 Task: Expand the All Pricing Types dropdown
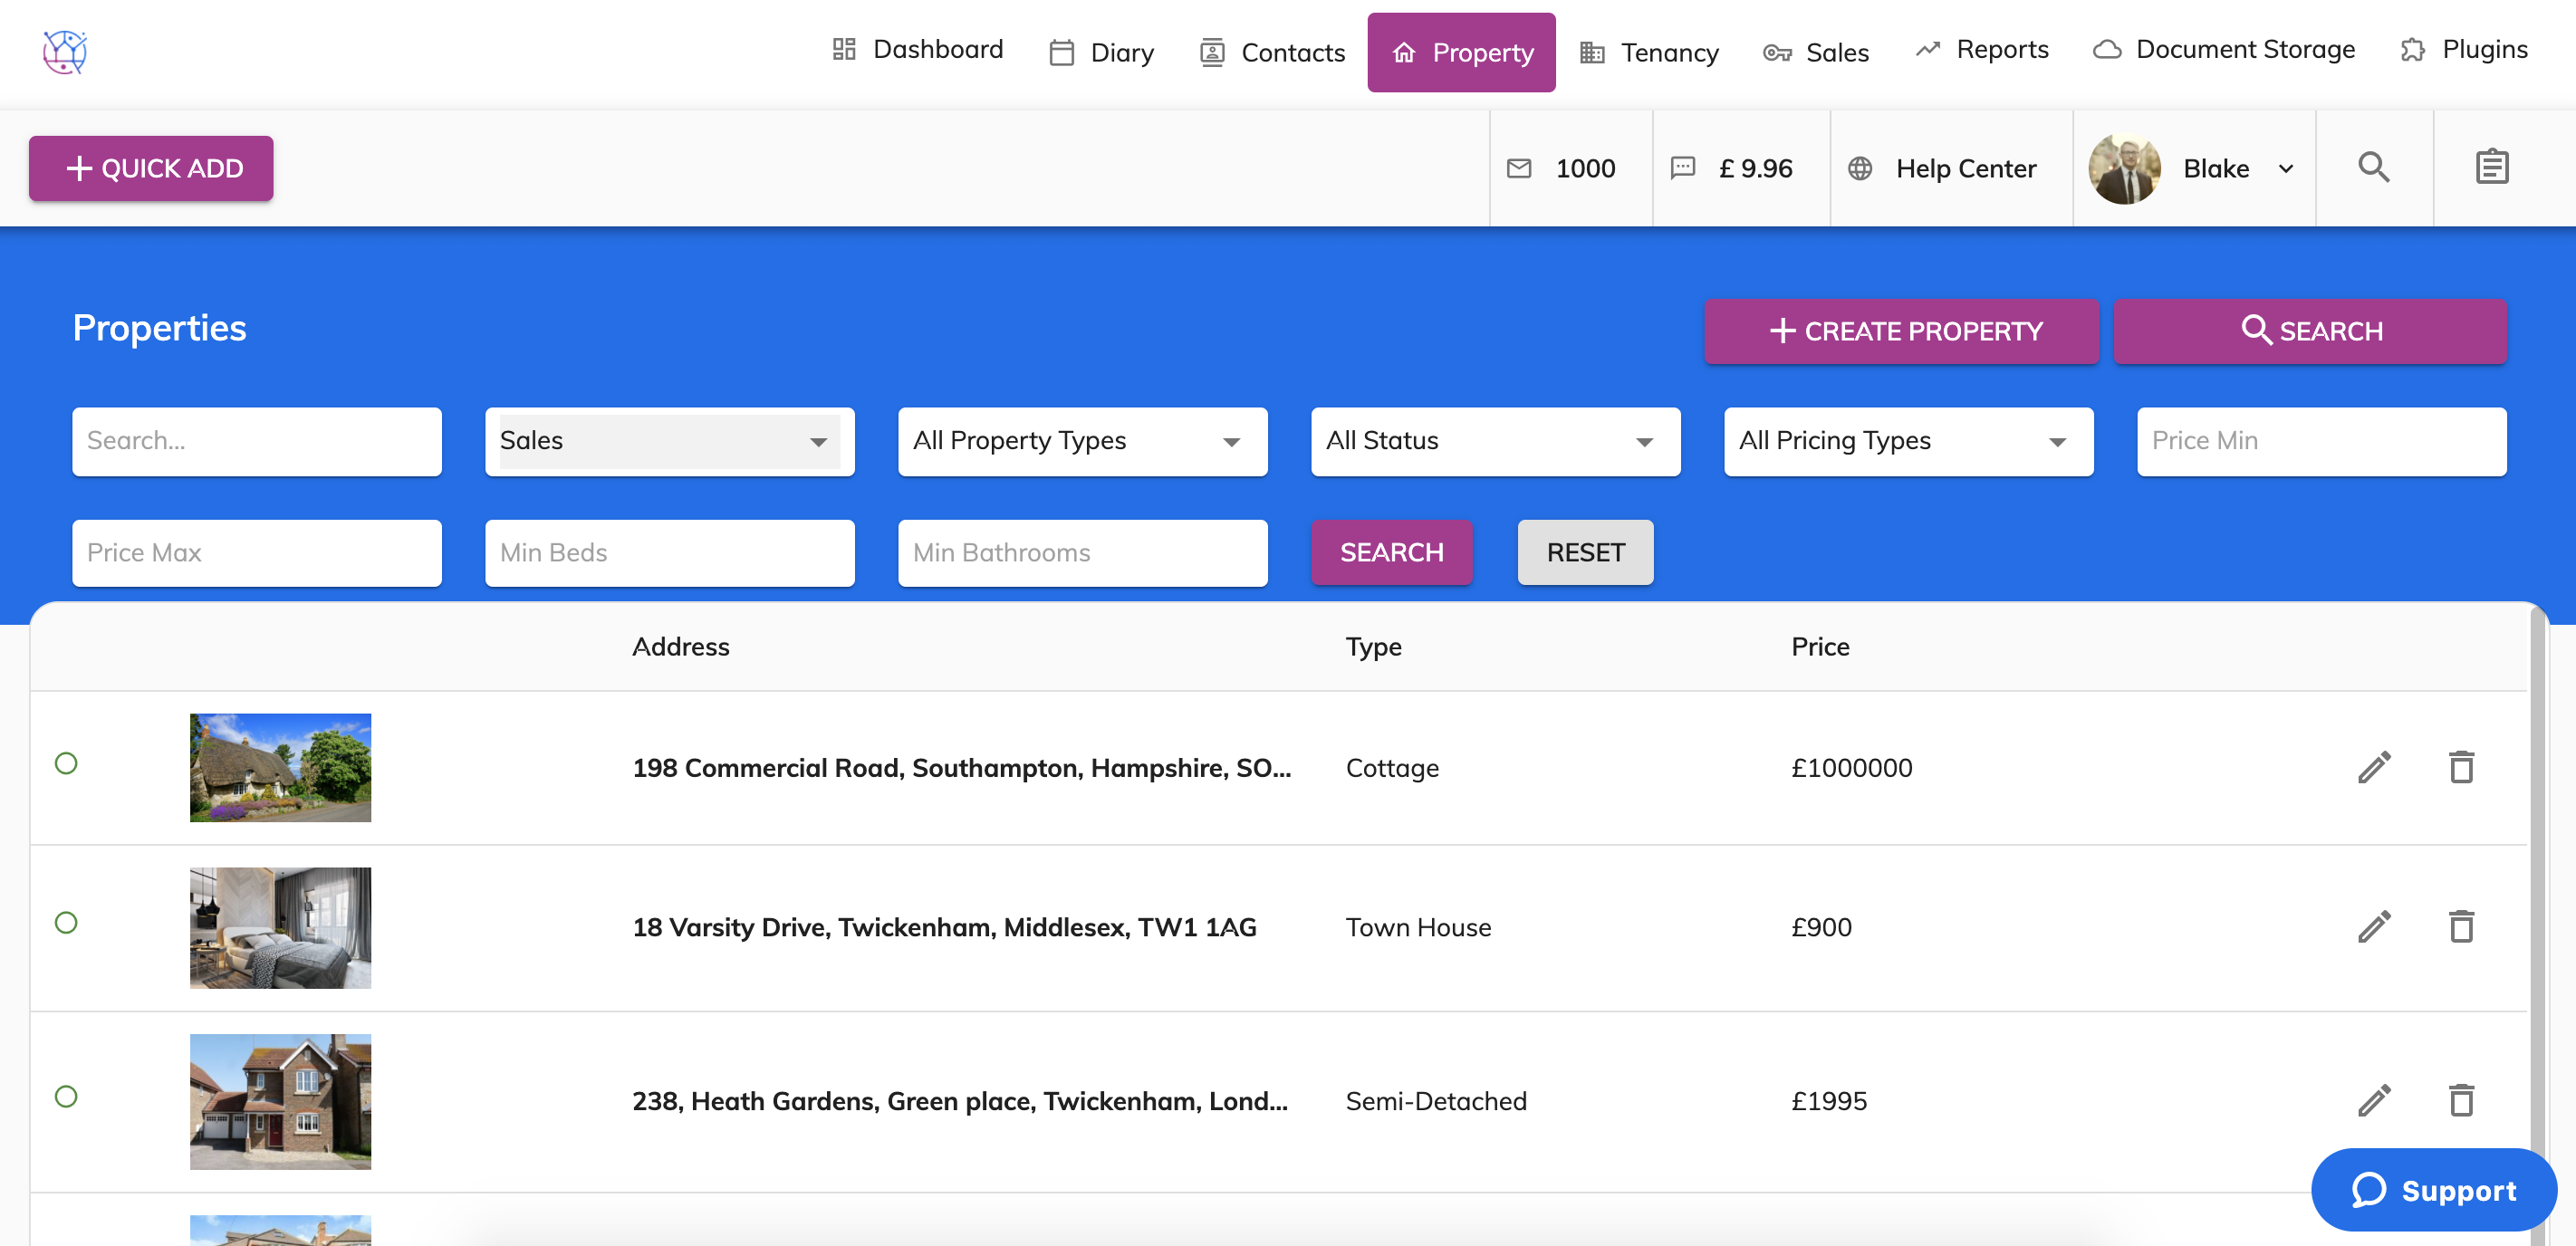click(1908, 441)
